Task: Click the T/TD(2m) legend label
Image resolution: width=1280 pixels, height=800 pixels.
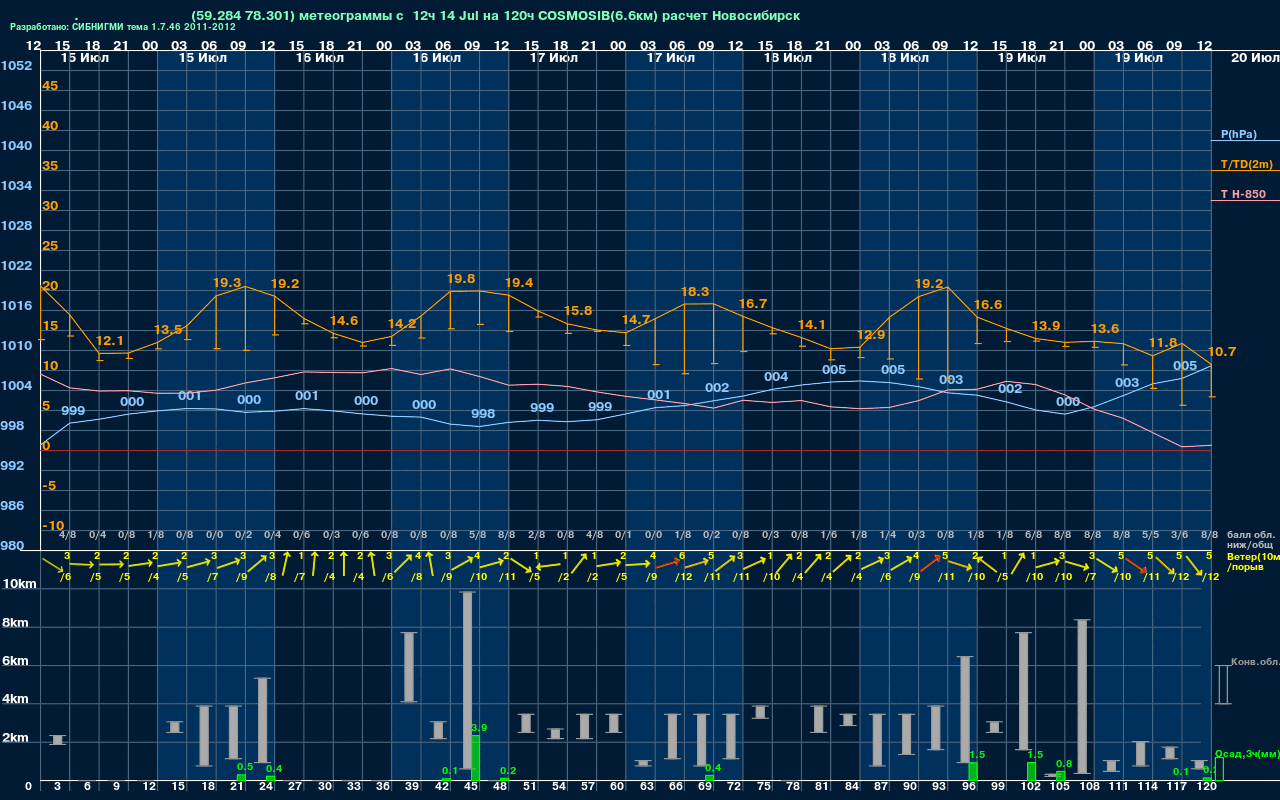Action: 1246,164
